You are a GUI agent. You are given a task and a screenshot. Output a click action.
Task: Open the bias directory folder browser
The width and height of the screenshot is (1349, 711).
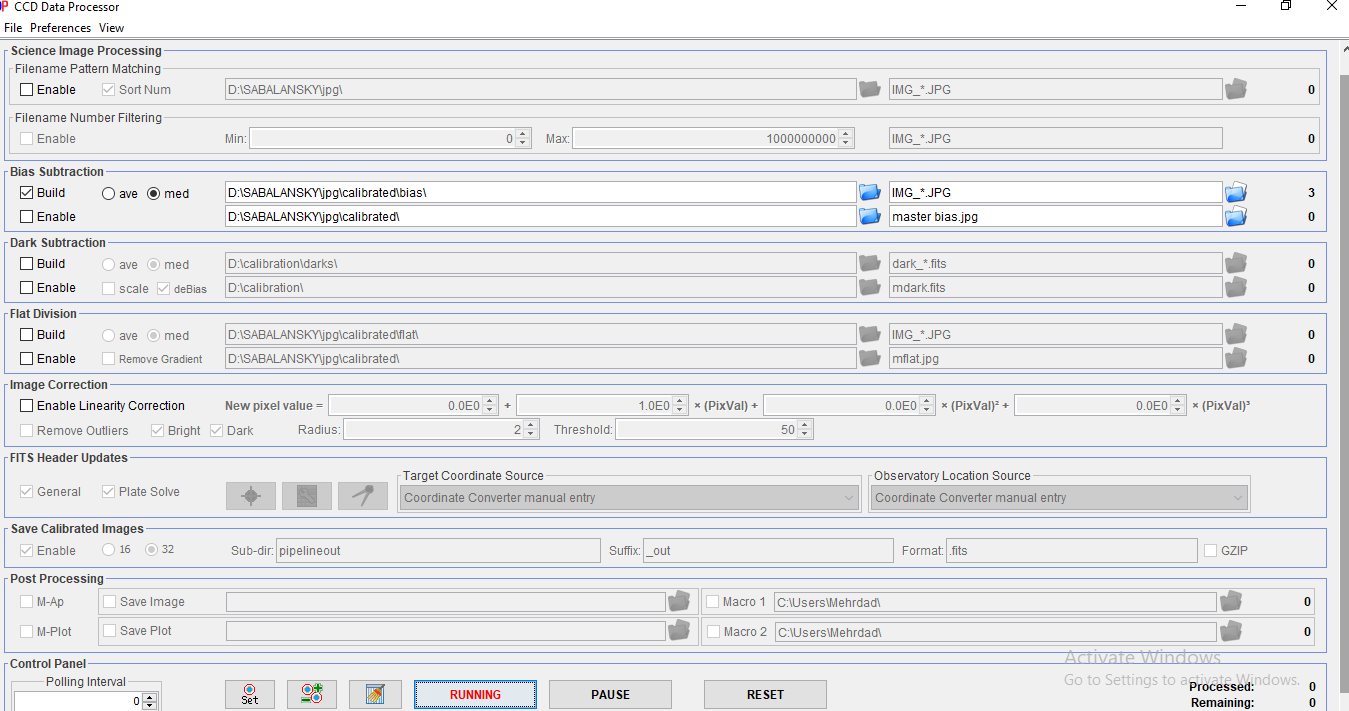click(x=870, y=192)
